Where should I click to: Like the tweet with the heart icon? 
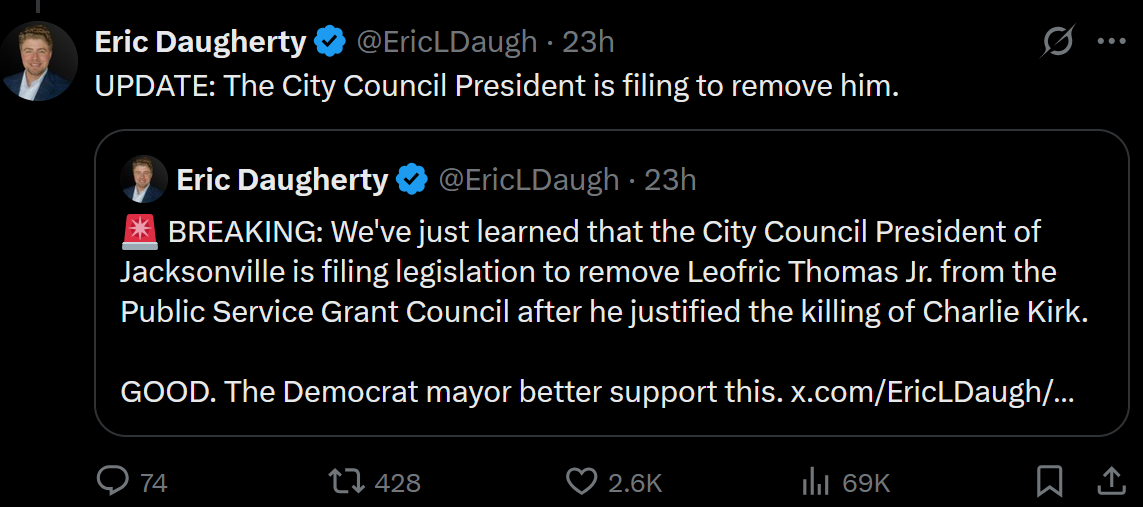point(581,482)
